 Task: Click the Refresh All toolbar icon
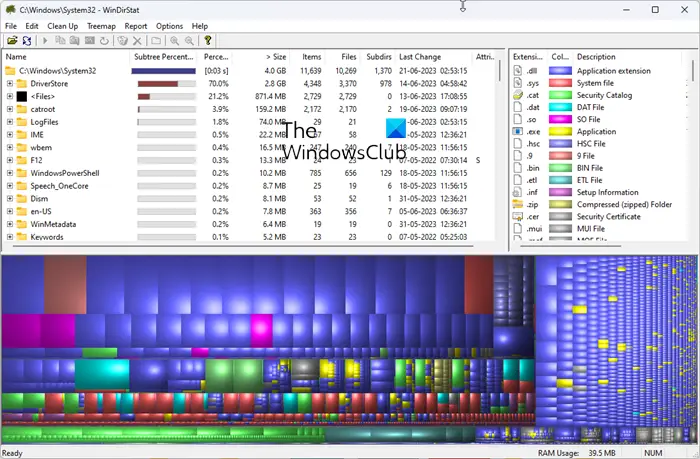coord(27,41)
